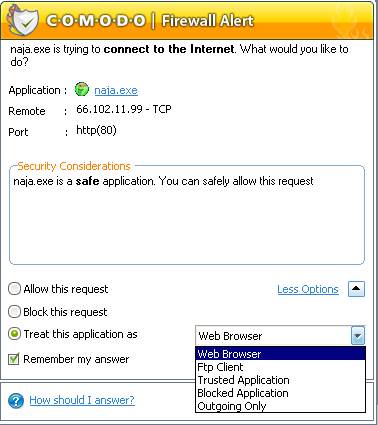Toggle the Remember my answer checkbox

pyautogui.click(x=14, y=359)
